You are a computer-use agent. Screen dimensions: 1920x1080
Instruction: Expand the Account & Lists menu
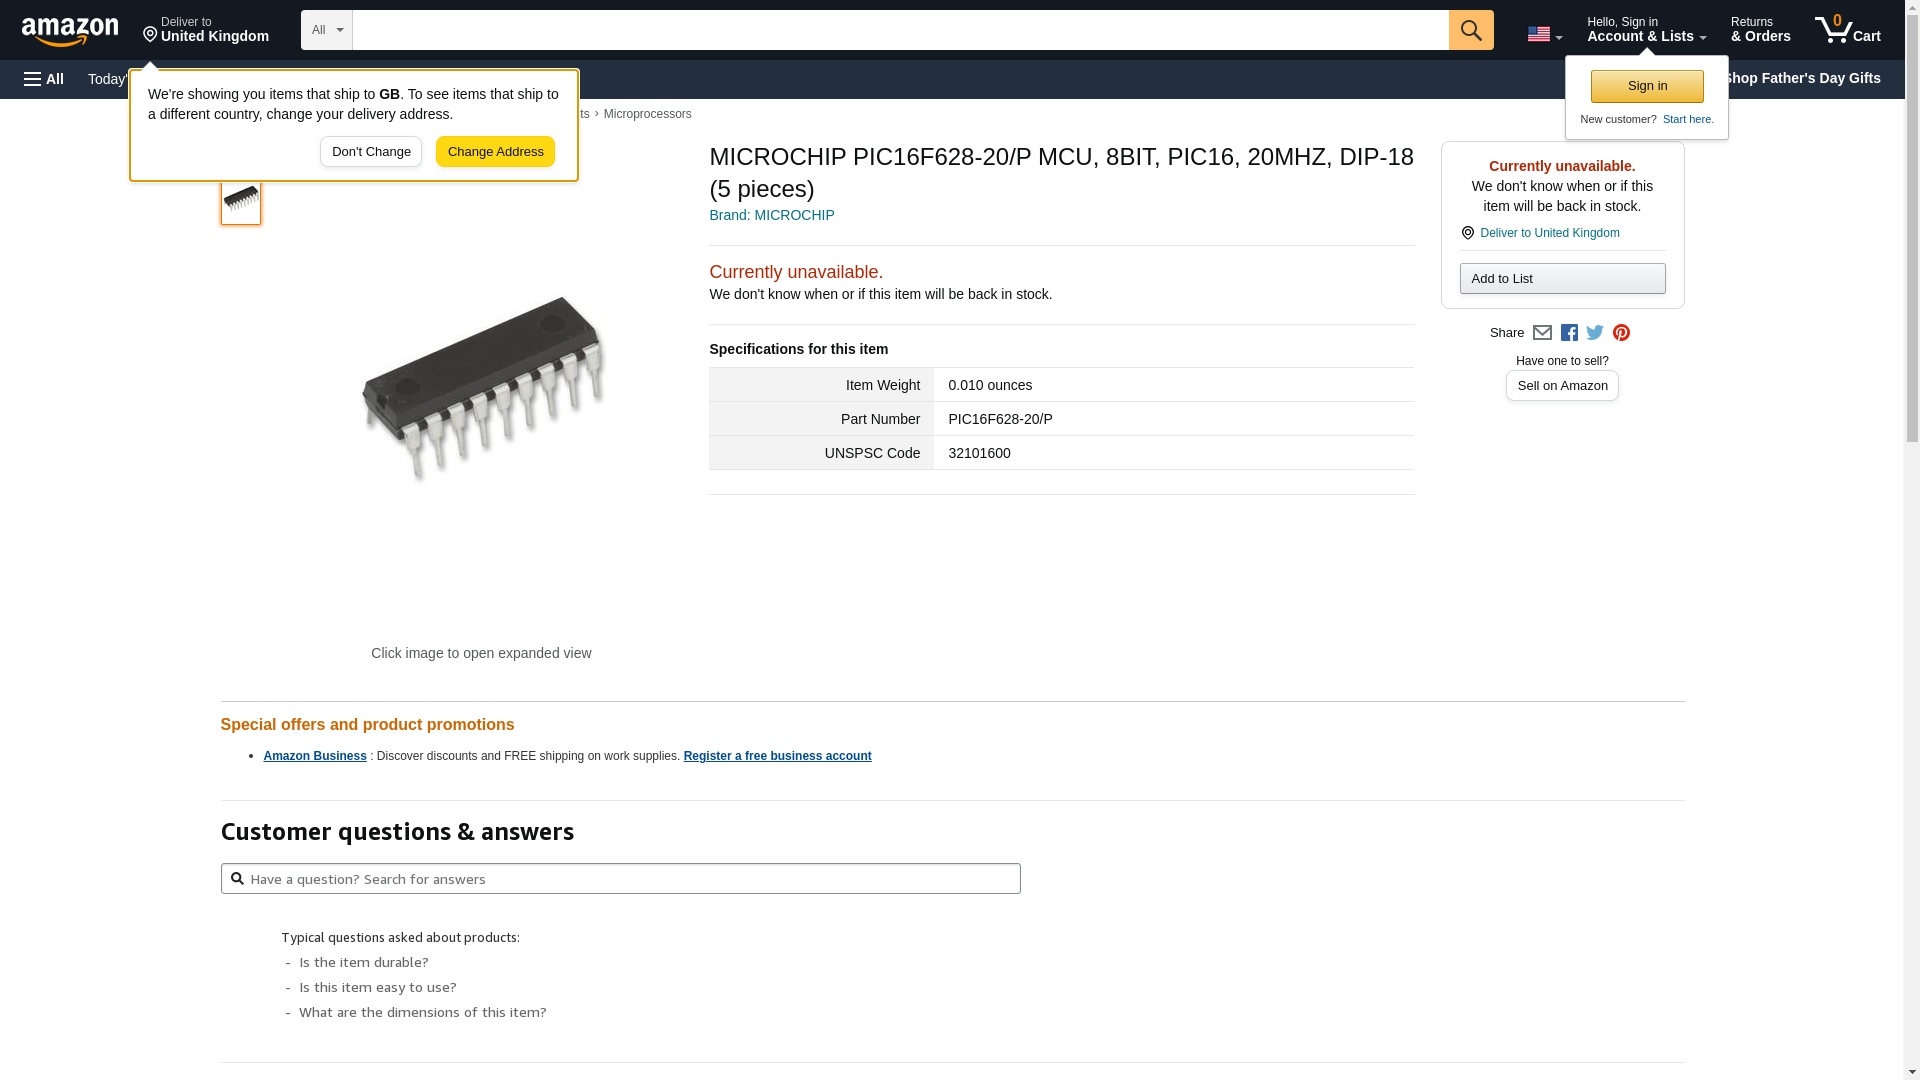click(x=1646, y=30)
